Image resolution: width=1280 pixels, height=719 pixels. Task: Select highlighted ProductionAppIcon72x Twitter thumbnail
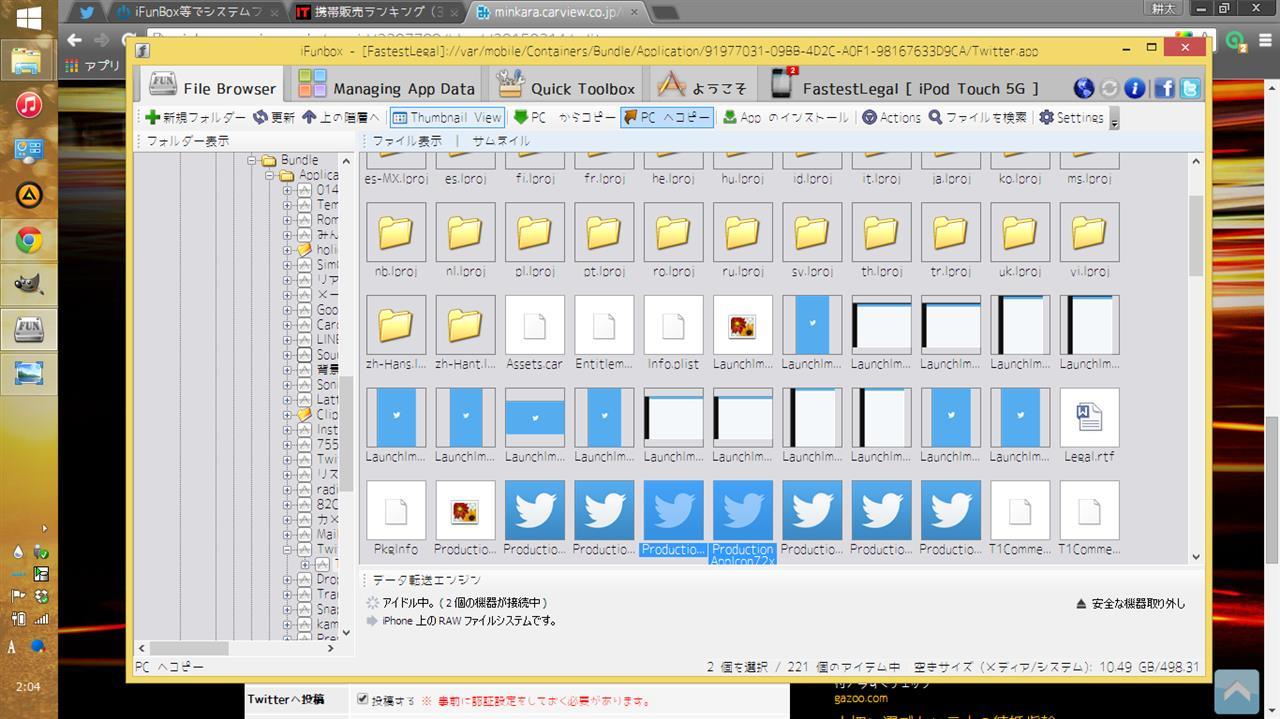pyautogui.click(x=742, y=521)
